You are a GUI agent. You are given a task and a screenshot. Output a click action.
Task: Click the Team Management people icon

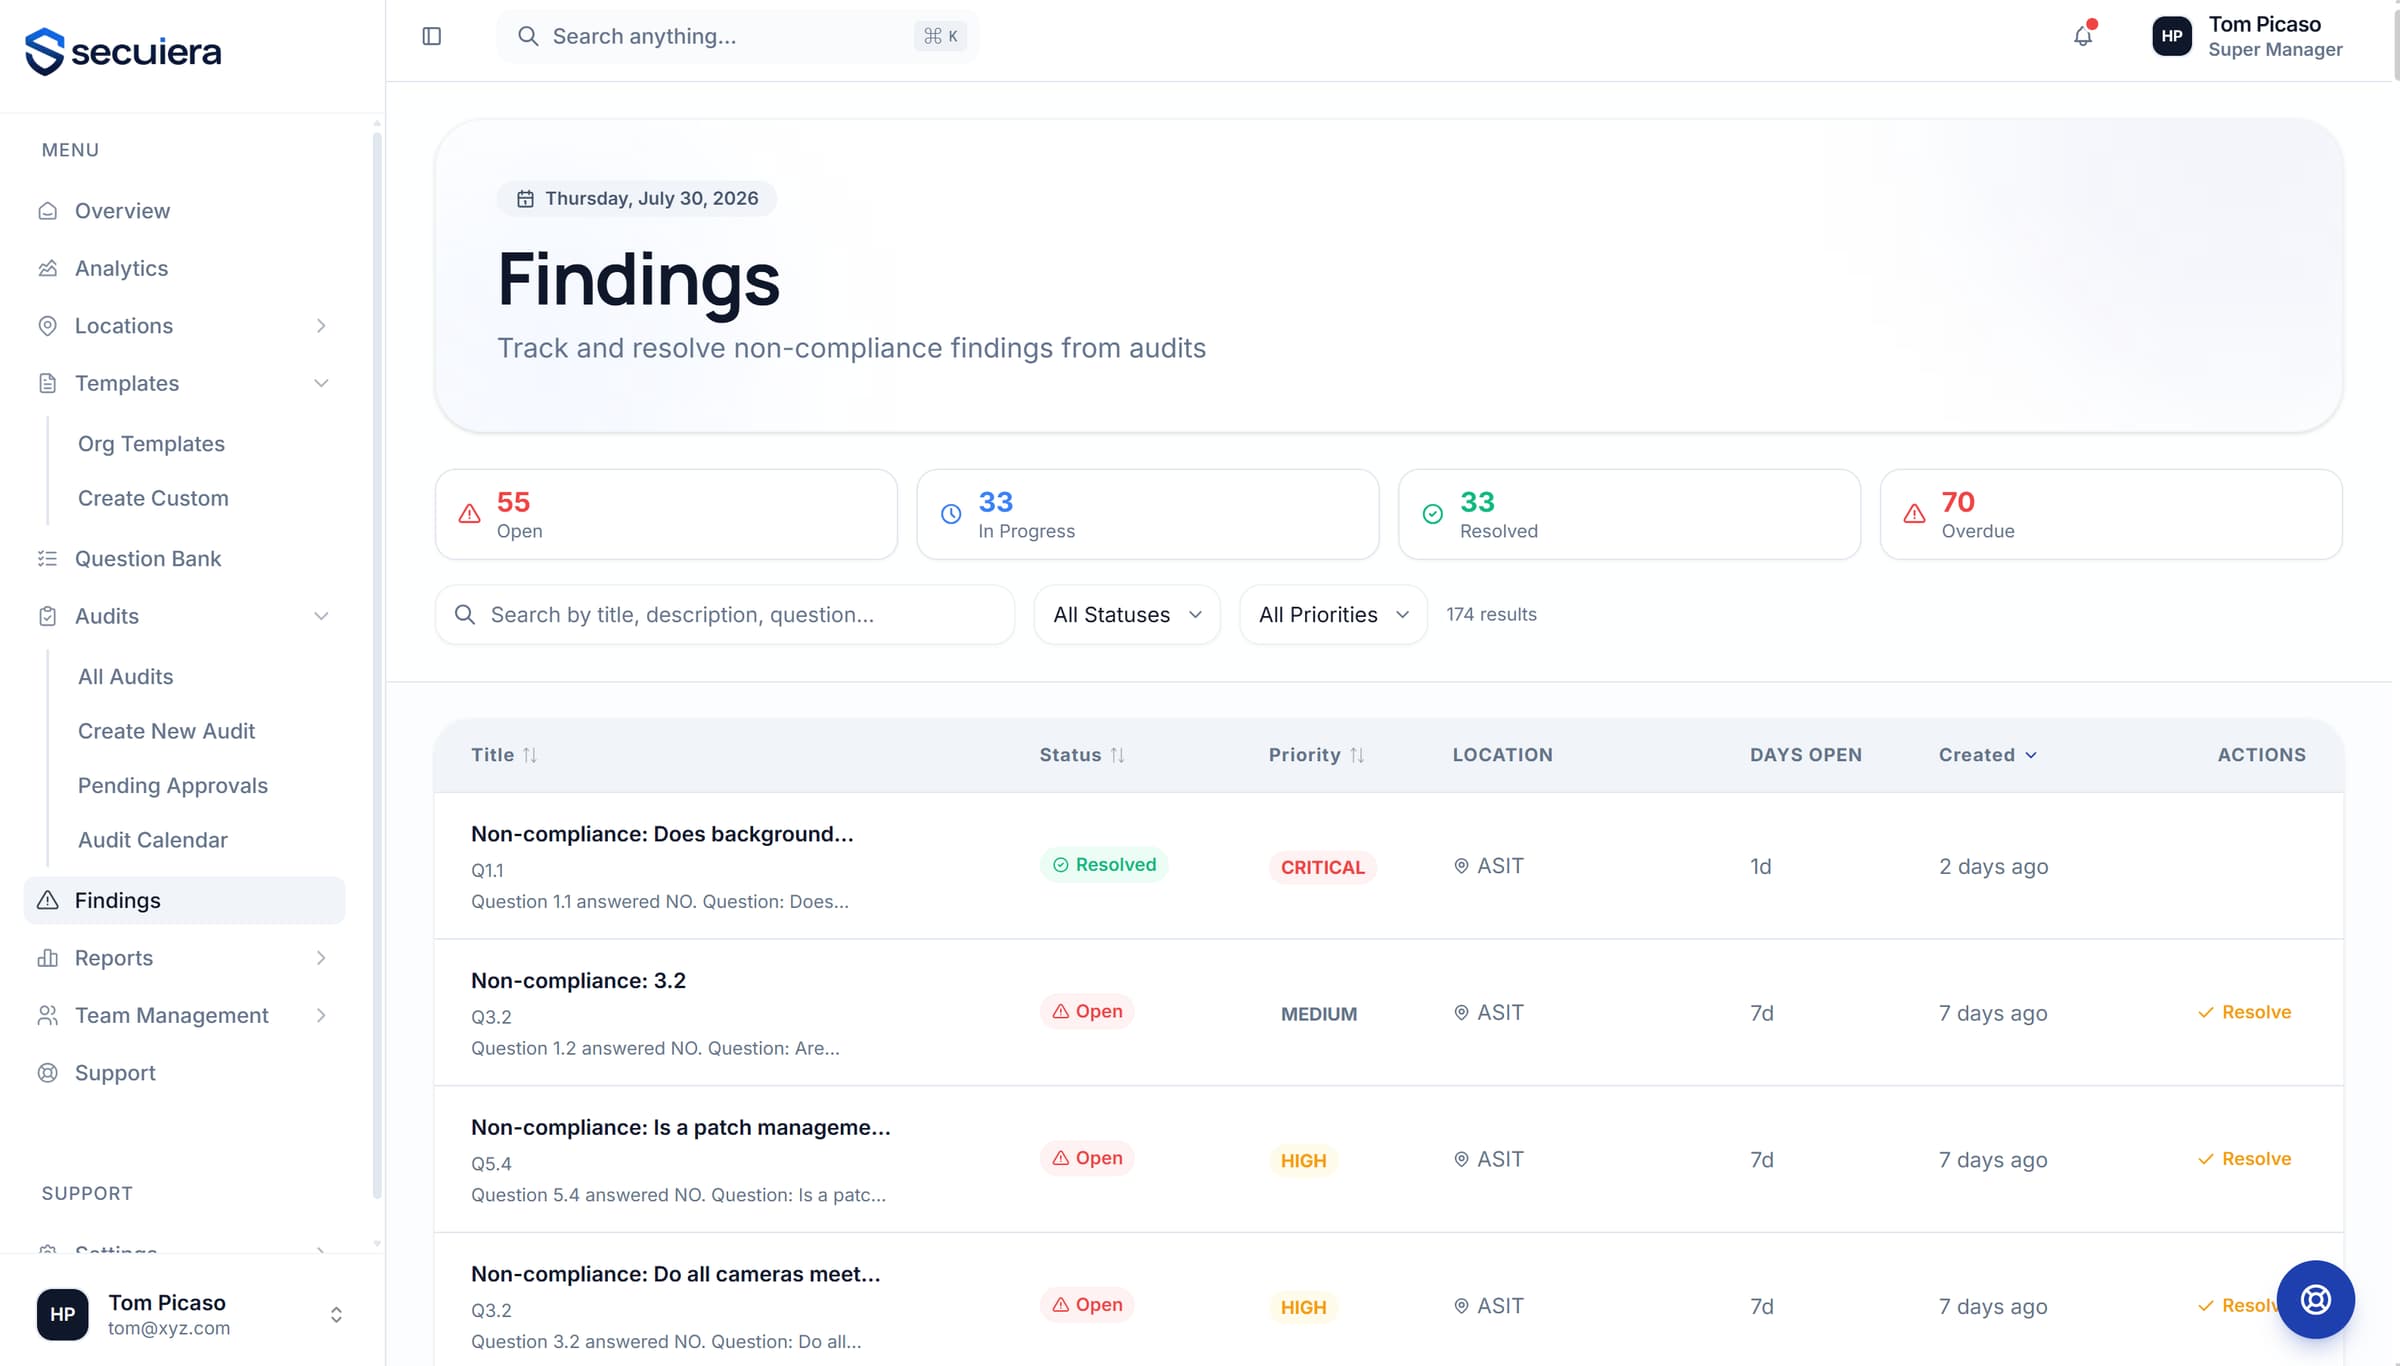pos(47,1015)
